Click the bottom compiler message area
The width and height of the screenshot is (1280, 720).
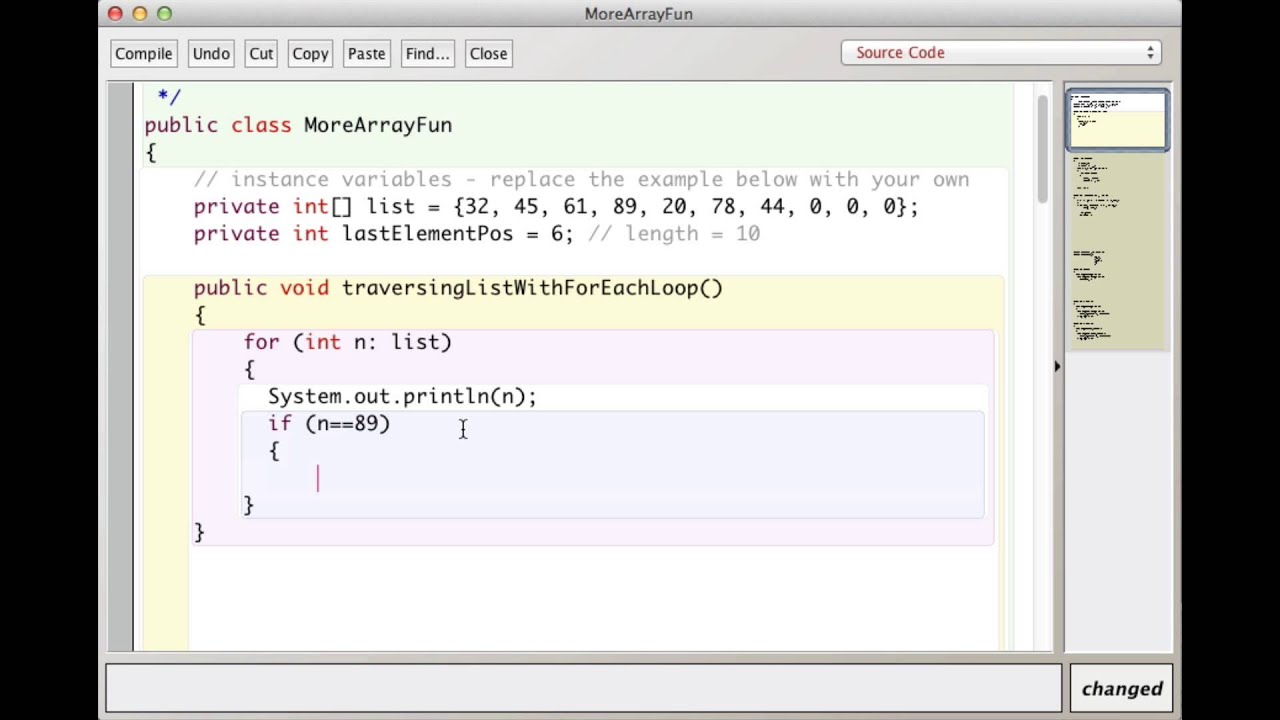tap(583, 689)
